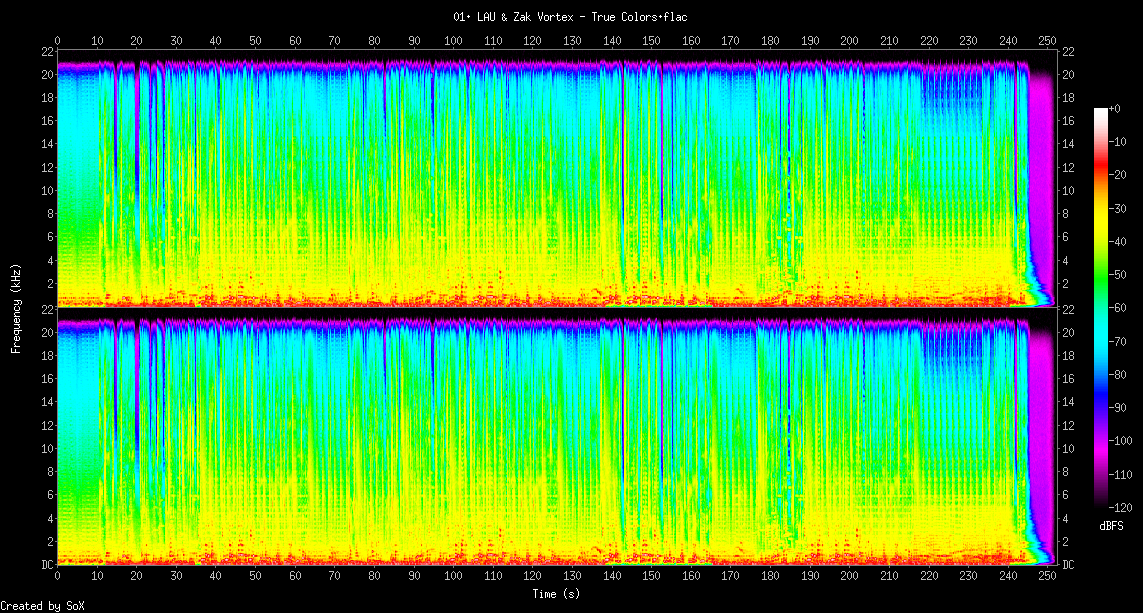The image size is (1143, 613).
Task: Click the 10 kHz tick on upper-left axis
Action: (x=47, y=190)
